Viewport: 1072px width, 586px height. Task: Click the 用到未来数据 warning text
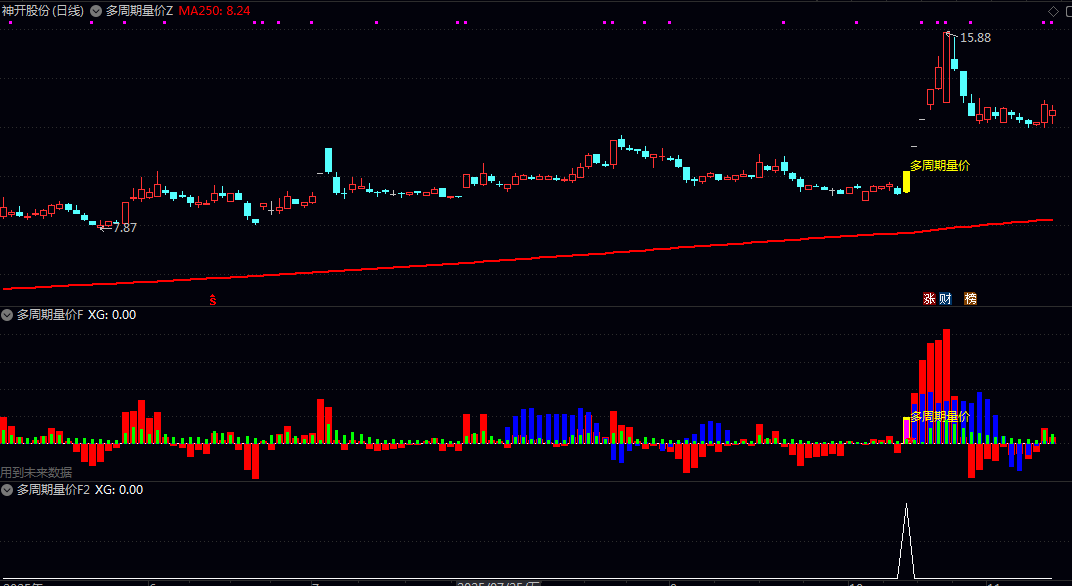(x=36, y=472)
